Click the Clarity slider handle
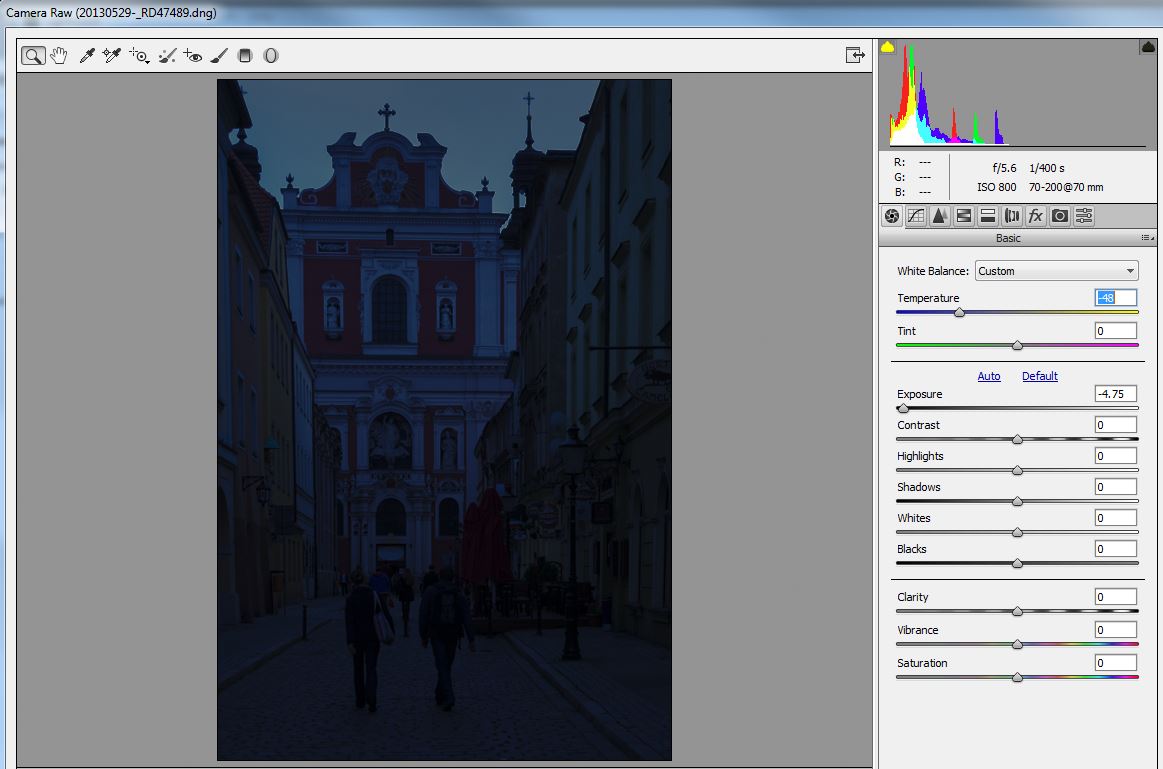This screenshot has height=769, width=1163. point(1018,611)
